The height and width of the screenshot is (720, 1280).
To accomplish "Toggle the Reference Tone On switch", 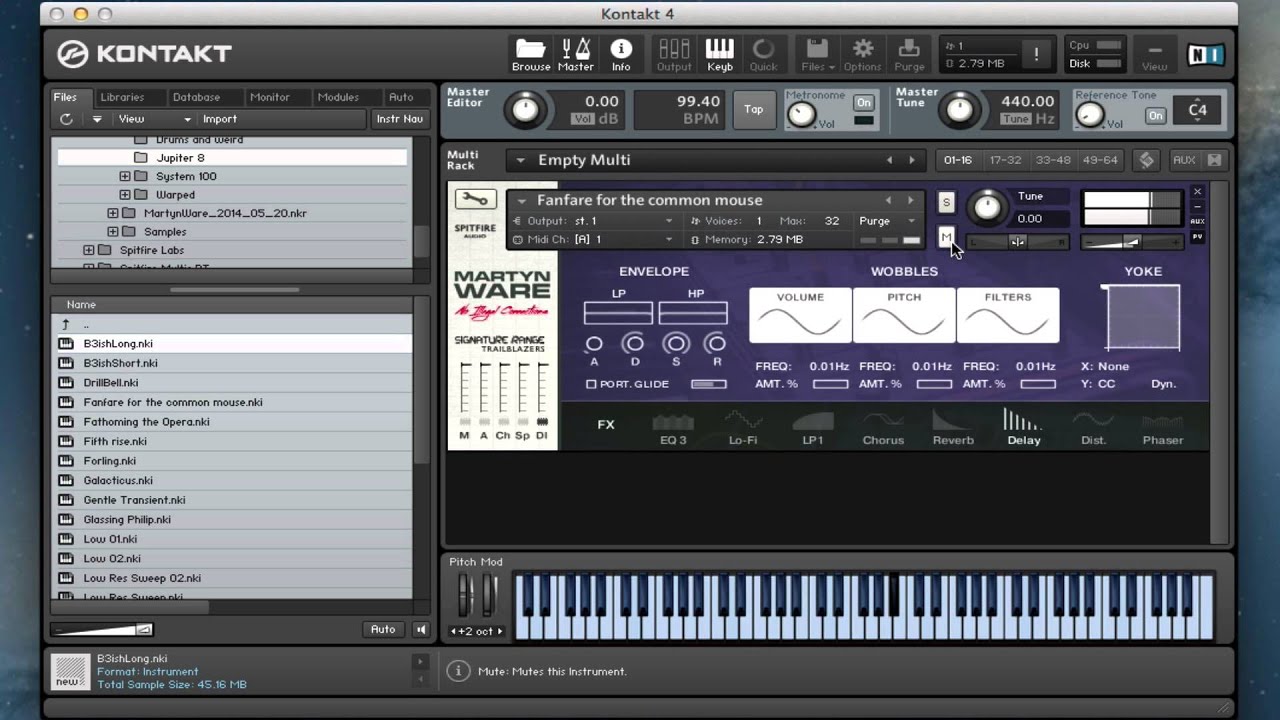I will (1155, 116).
